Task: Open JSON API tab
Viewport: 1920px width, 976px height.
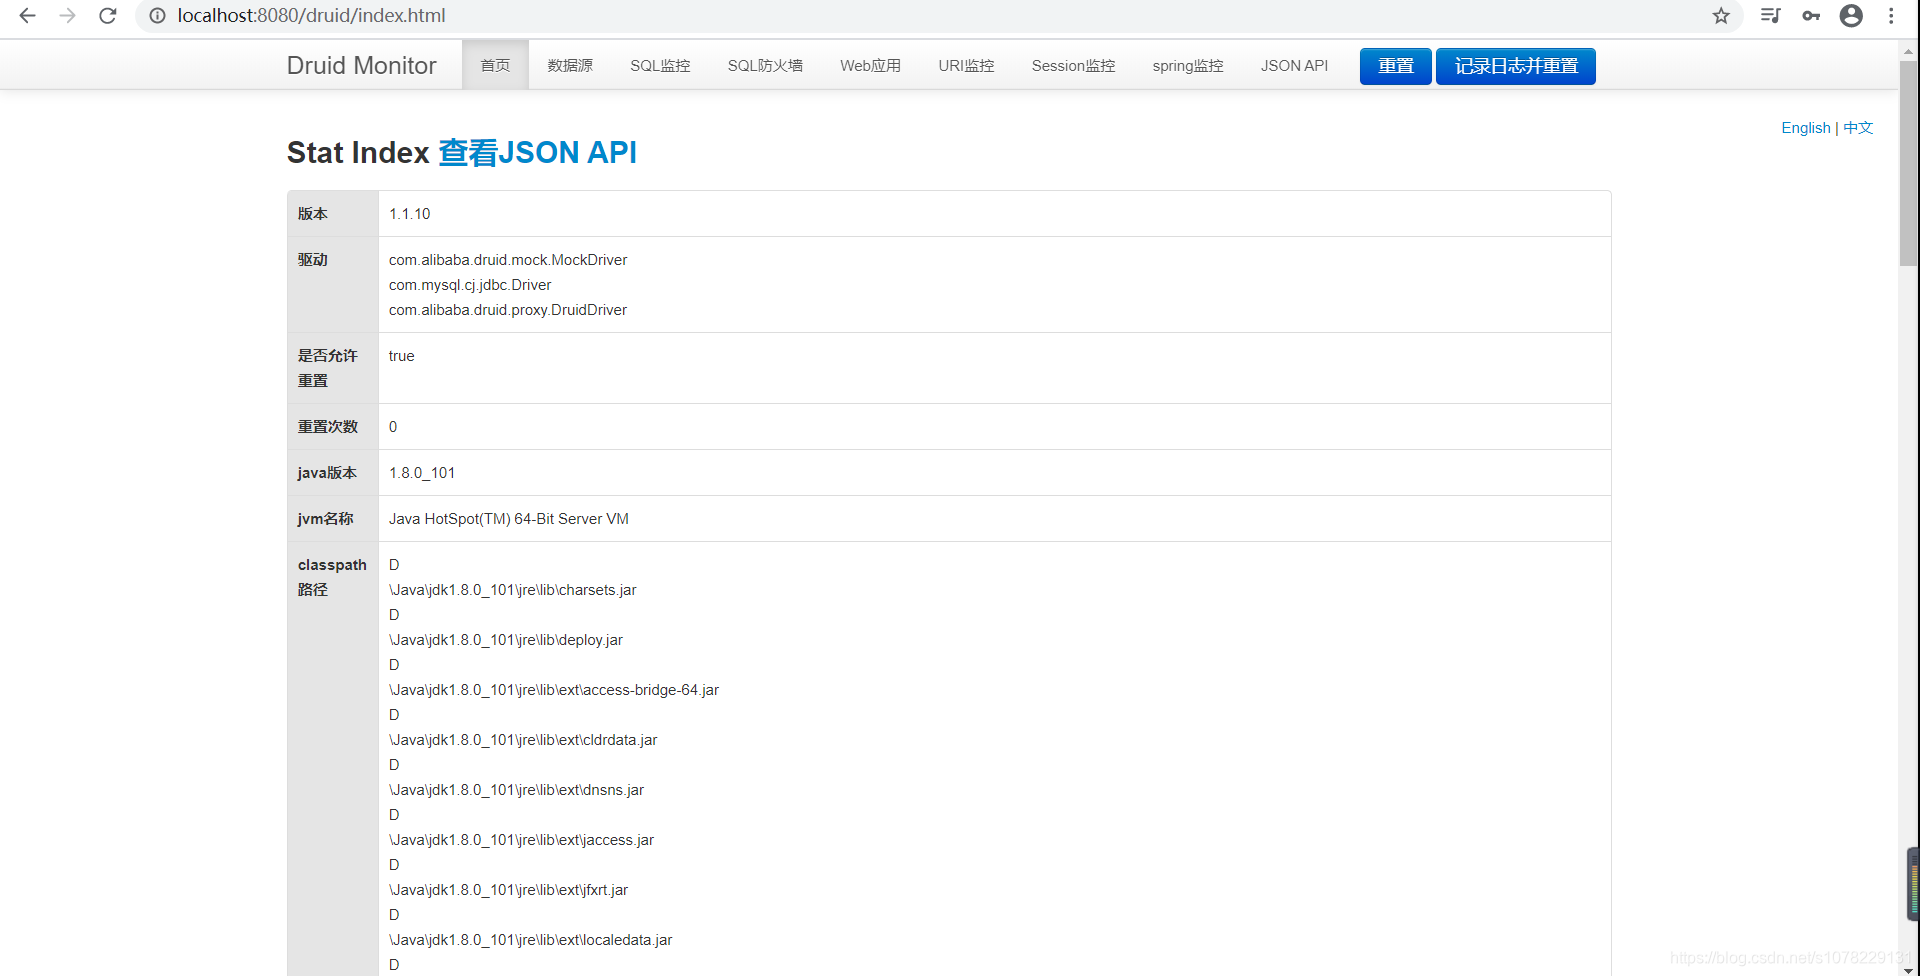Action: point(1294,65)
